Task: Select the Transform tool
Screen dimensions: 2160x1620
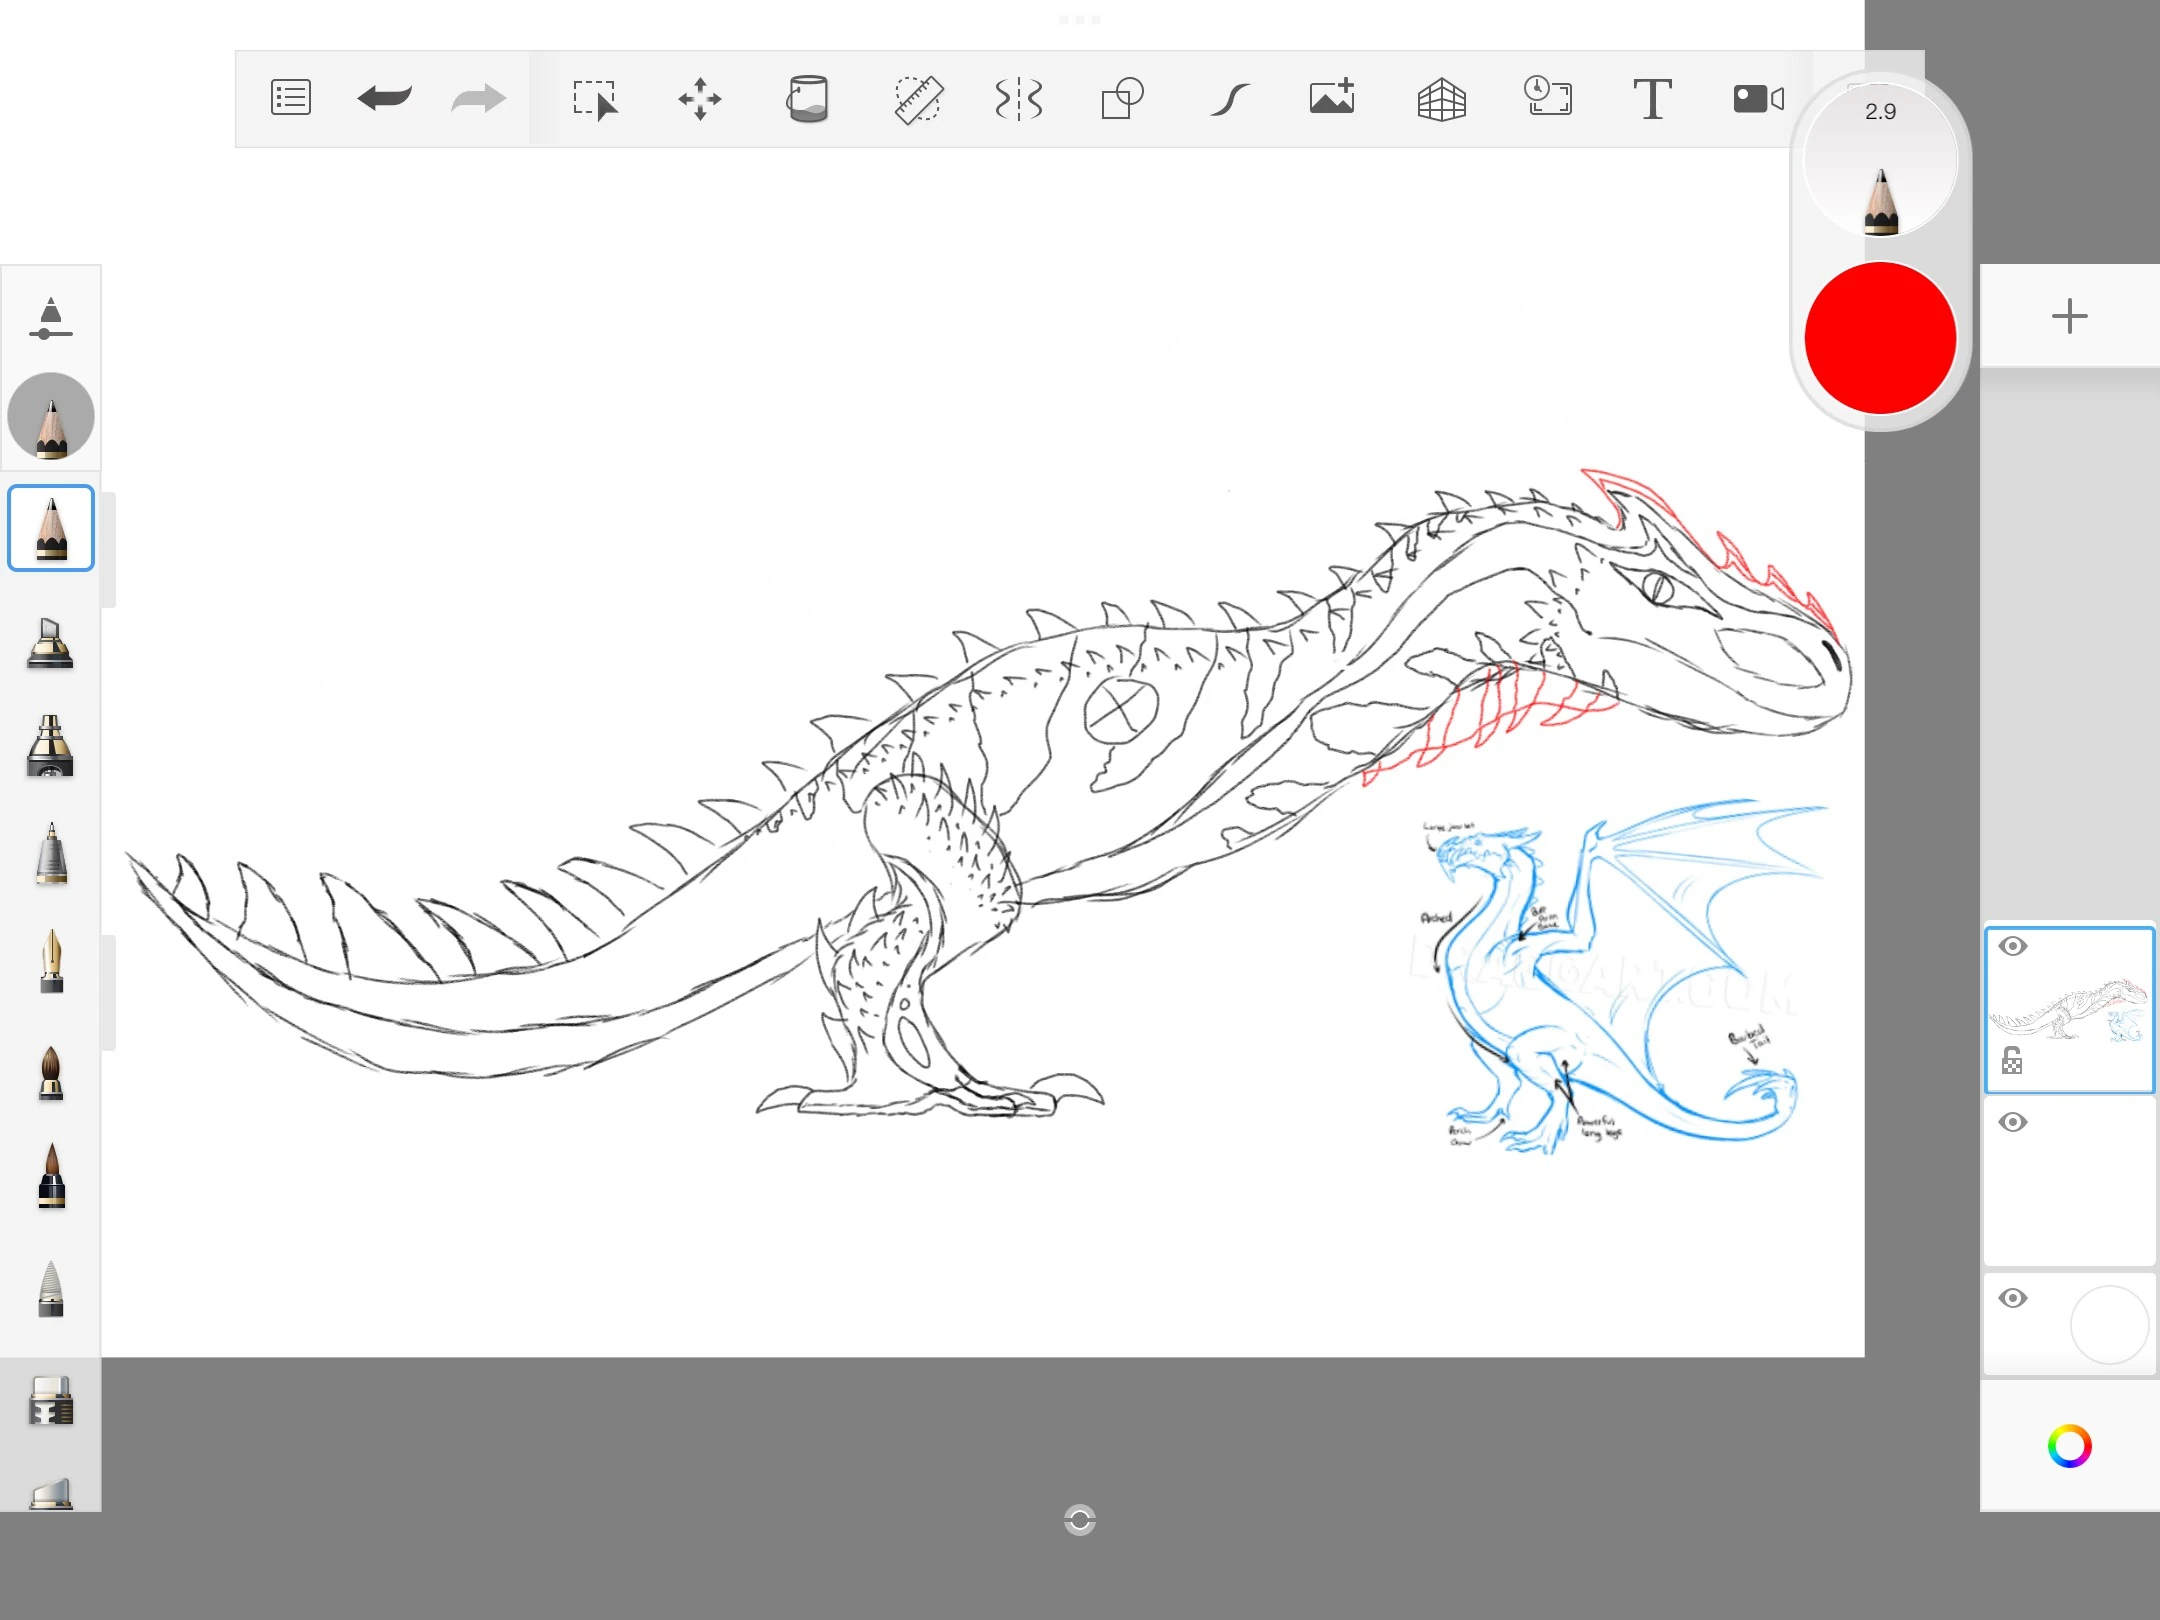Action: (x=701, y=98)
